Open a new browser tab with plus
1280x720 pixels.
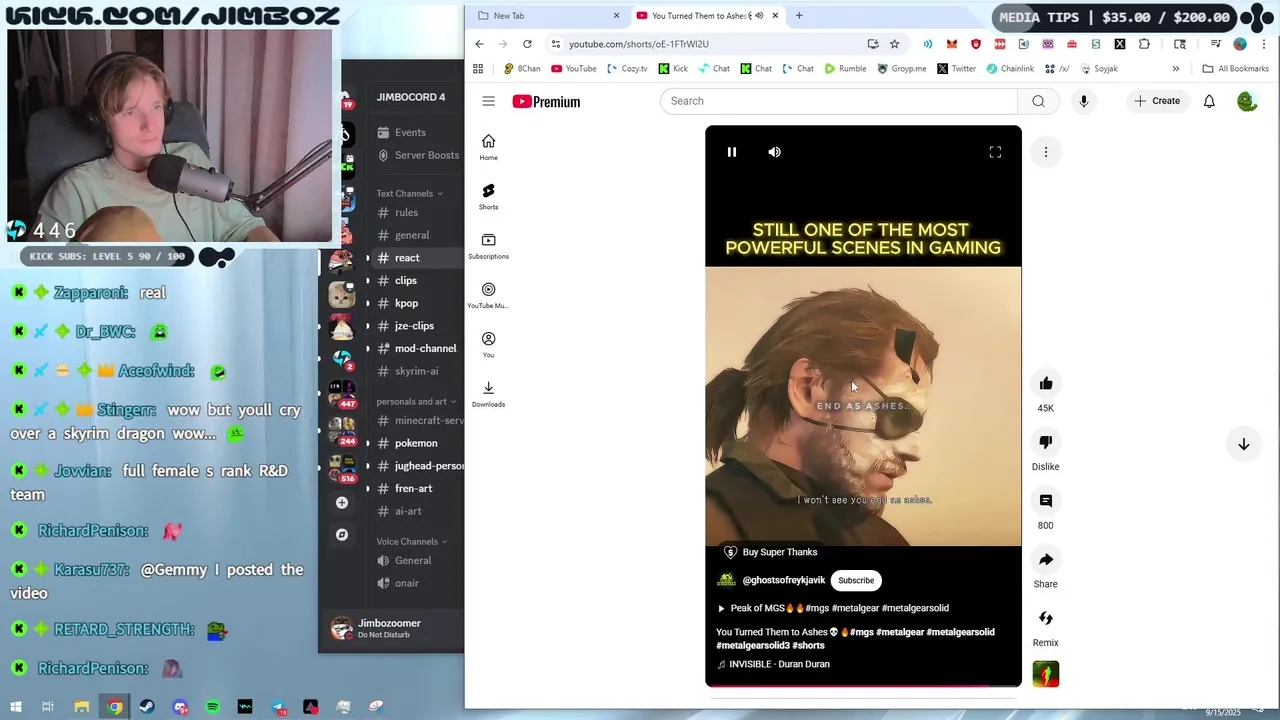click(x=799, y=15)
